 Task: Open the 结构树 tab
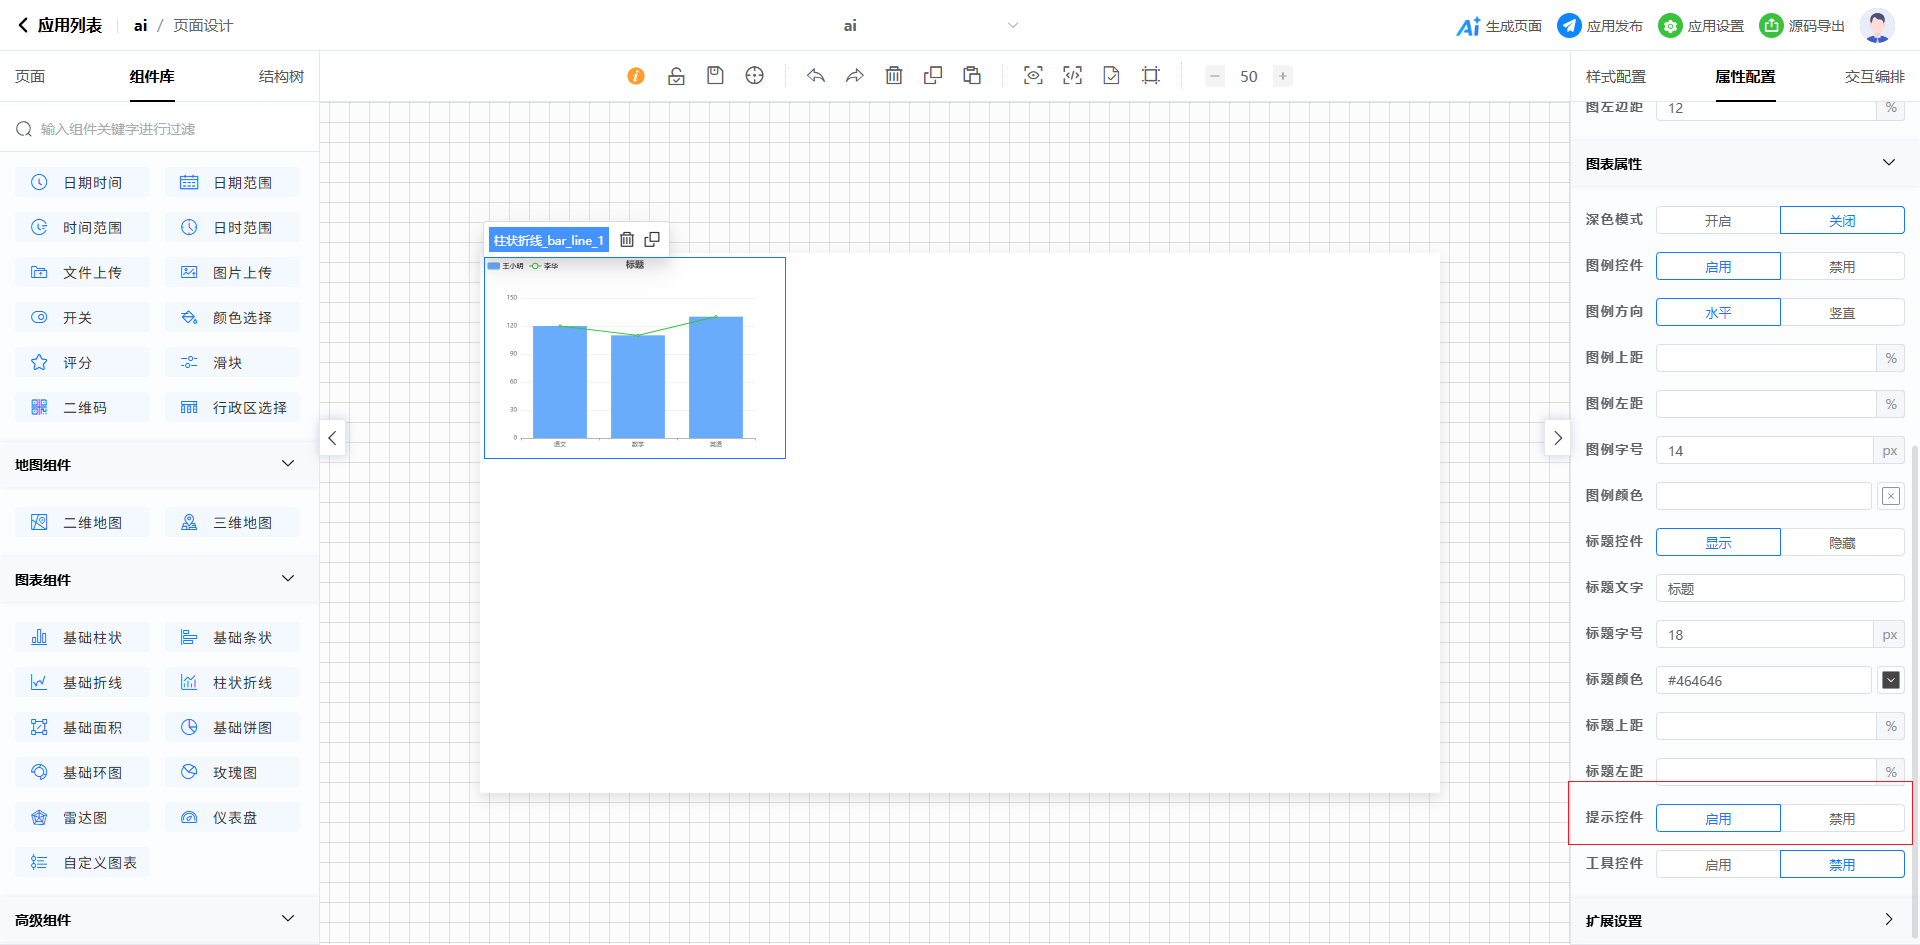click(x=281, y=77)
